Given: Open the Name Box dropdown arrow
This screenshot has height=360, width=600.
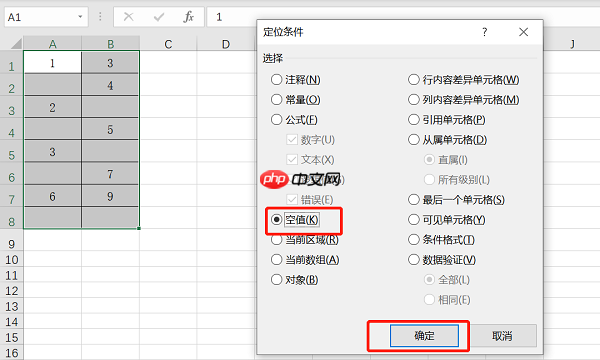Looking at the screenshot, I should (80, 17).
